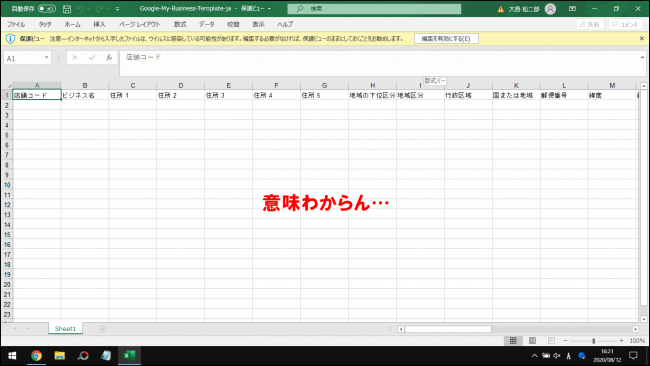Switch to the 挿入 tab
The image size is (650, 366).
pos(99,24)
